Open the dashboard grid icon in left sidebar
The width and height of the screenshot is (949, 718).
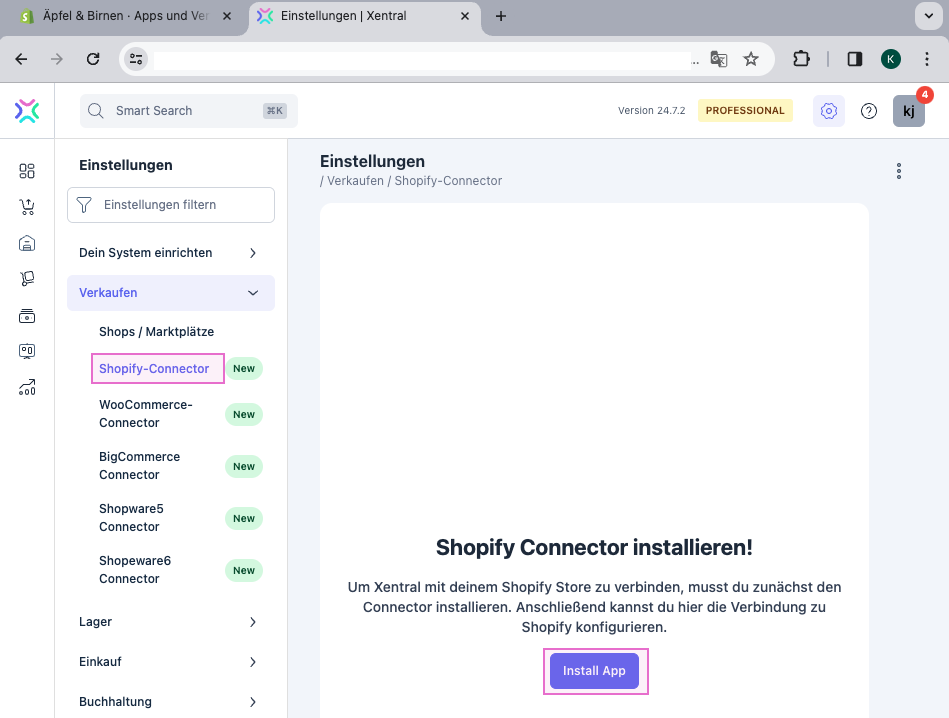click(x=27, y=171)
